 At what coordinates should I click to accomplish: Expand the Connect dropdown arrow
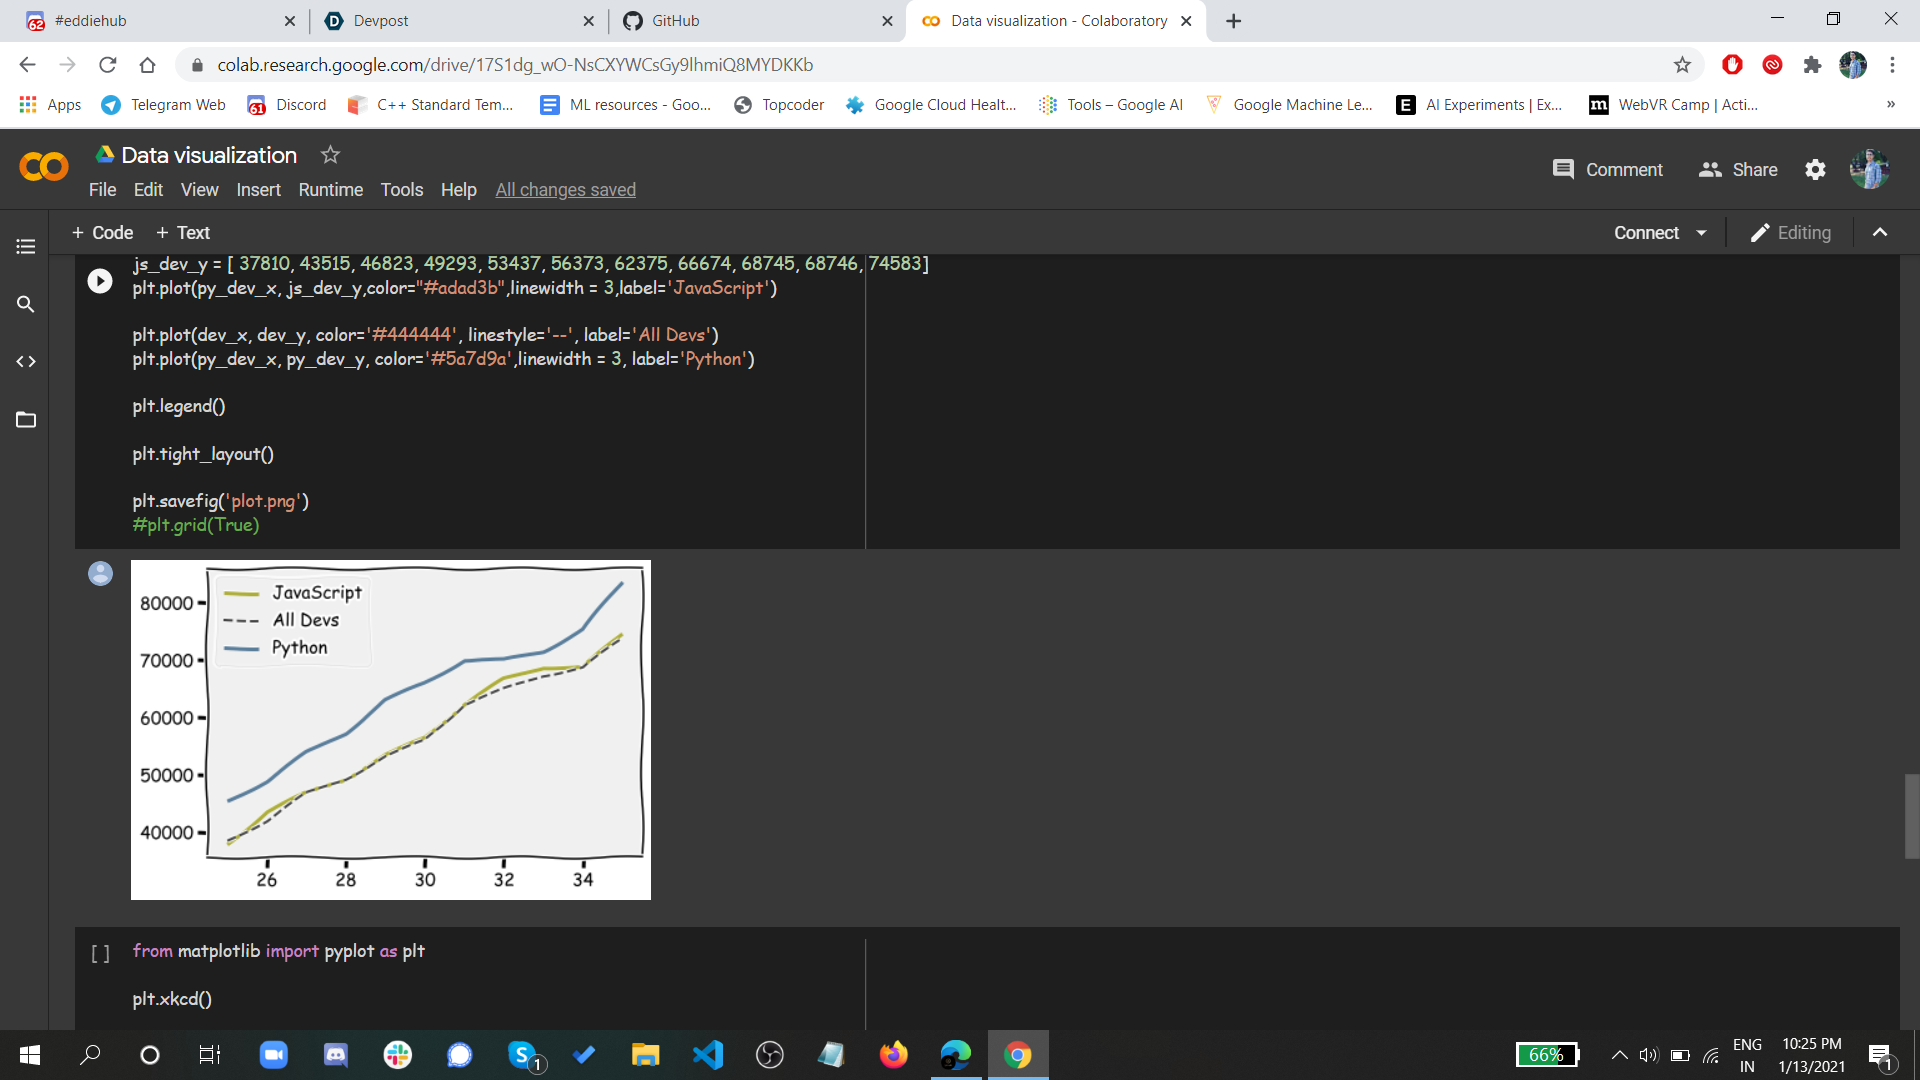tap(1702, 233)
